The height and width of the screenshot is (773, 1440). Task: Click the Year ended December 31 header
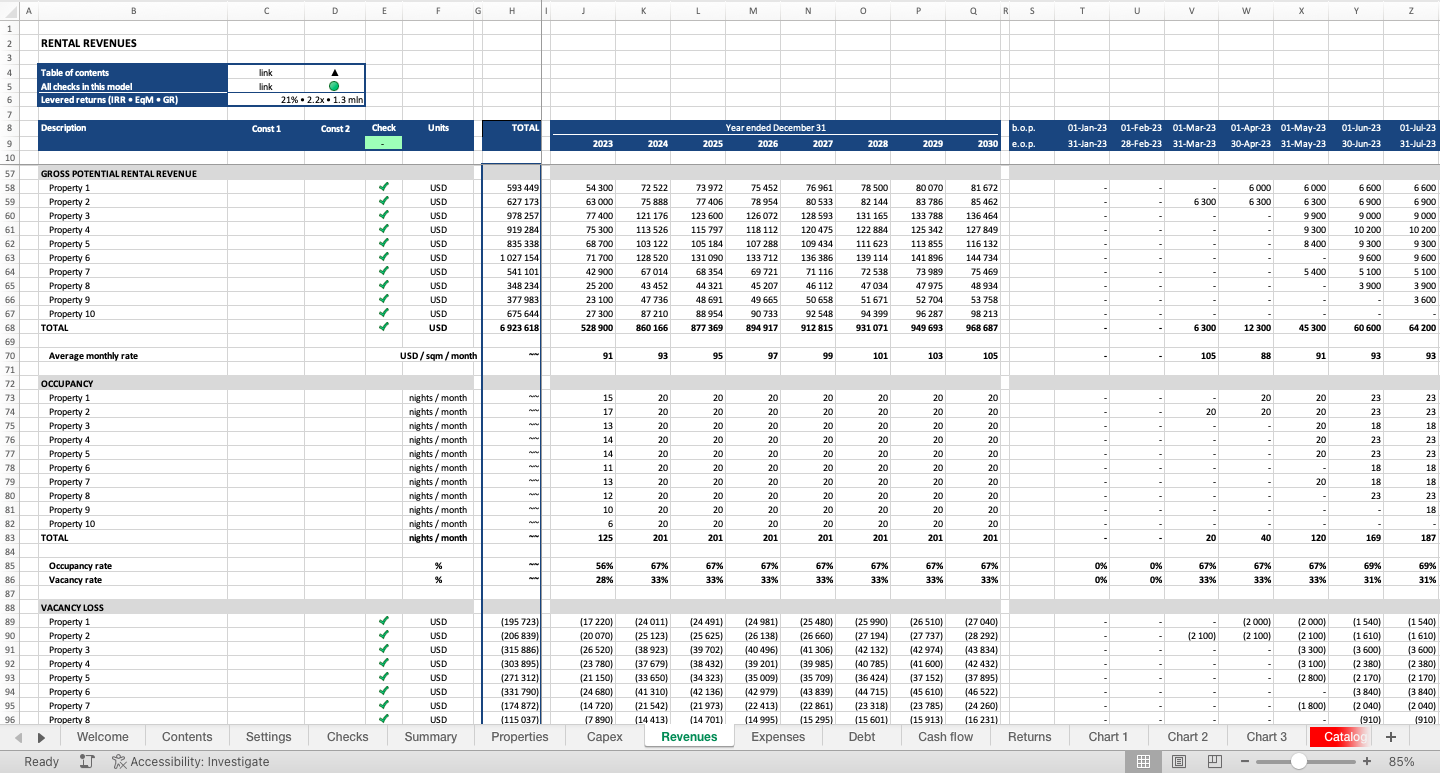click(x=776, y=128)
